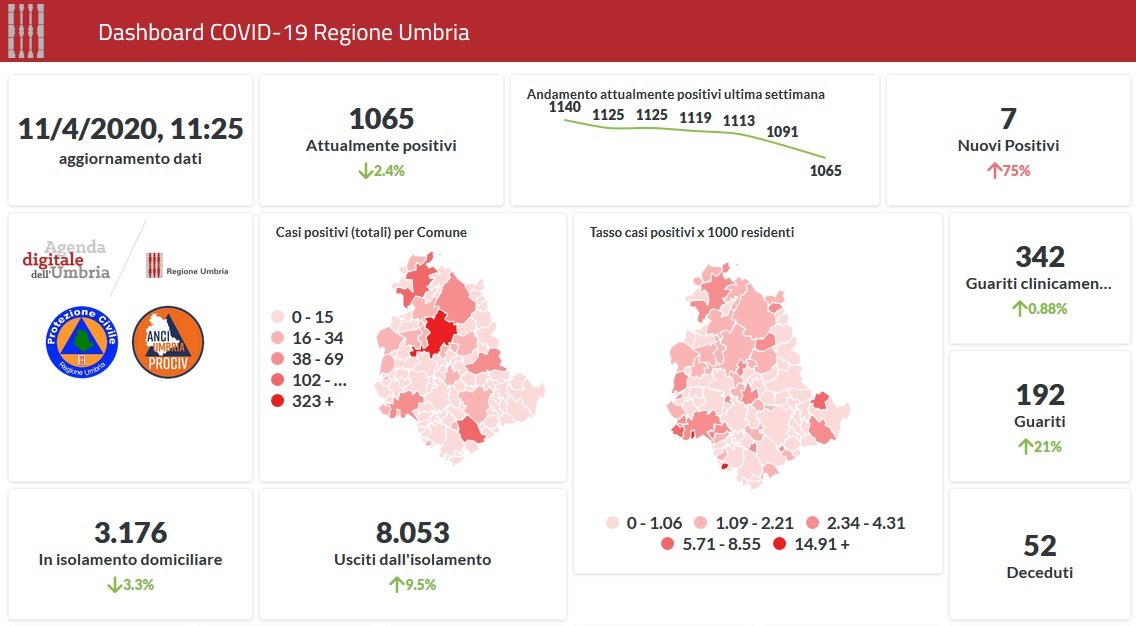Click the Deceduti count card
1136x626 pixels.
point(1039,555)
